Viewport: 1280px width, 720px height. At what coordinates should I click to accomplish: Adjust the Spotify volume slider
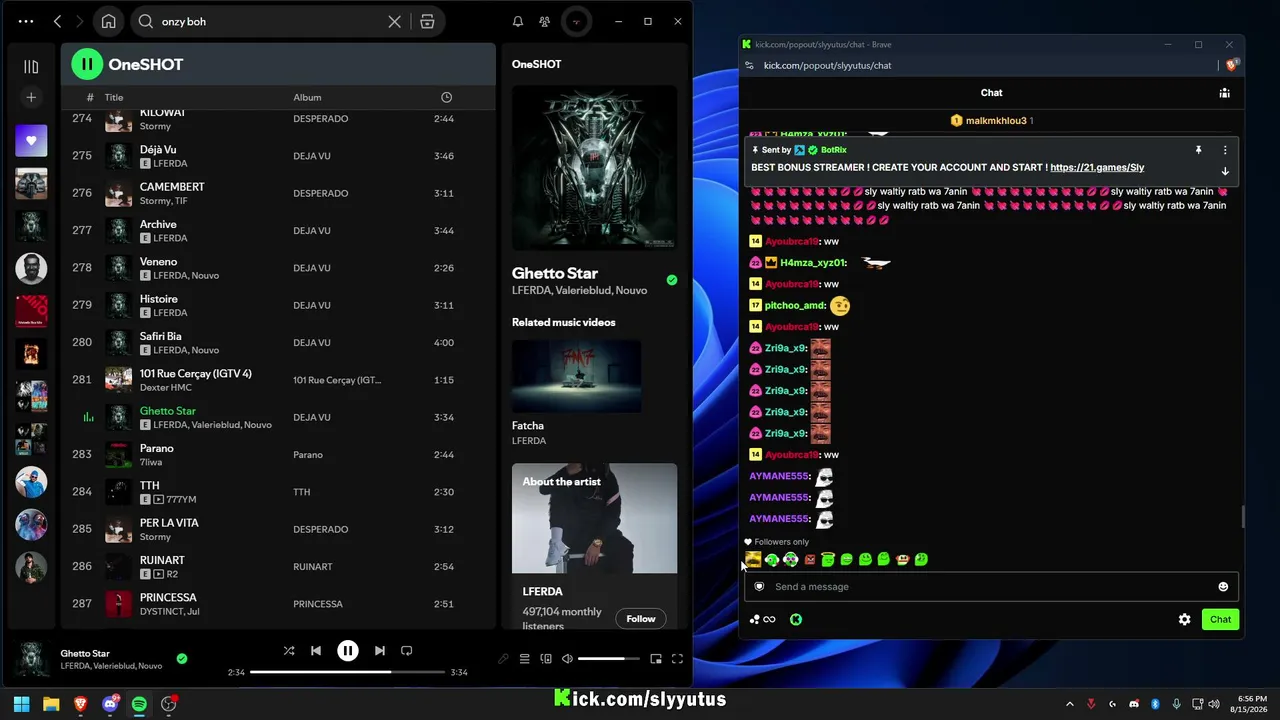coord(608,659)
